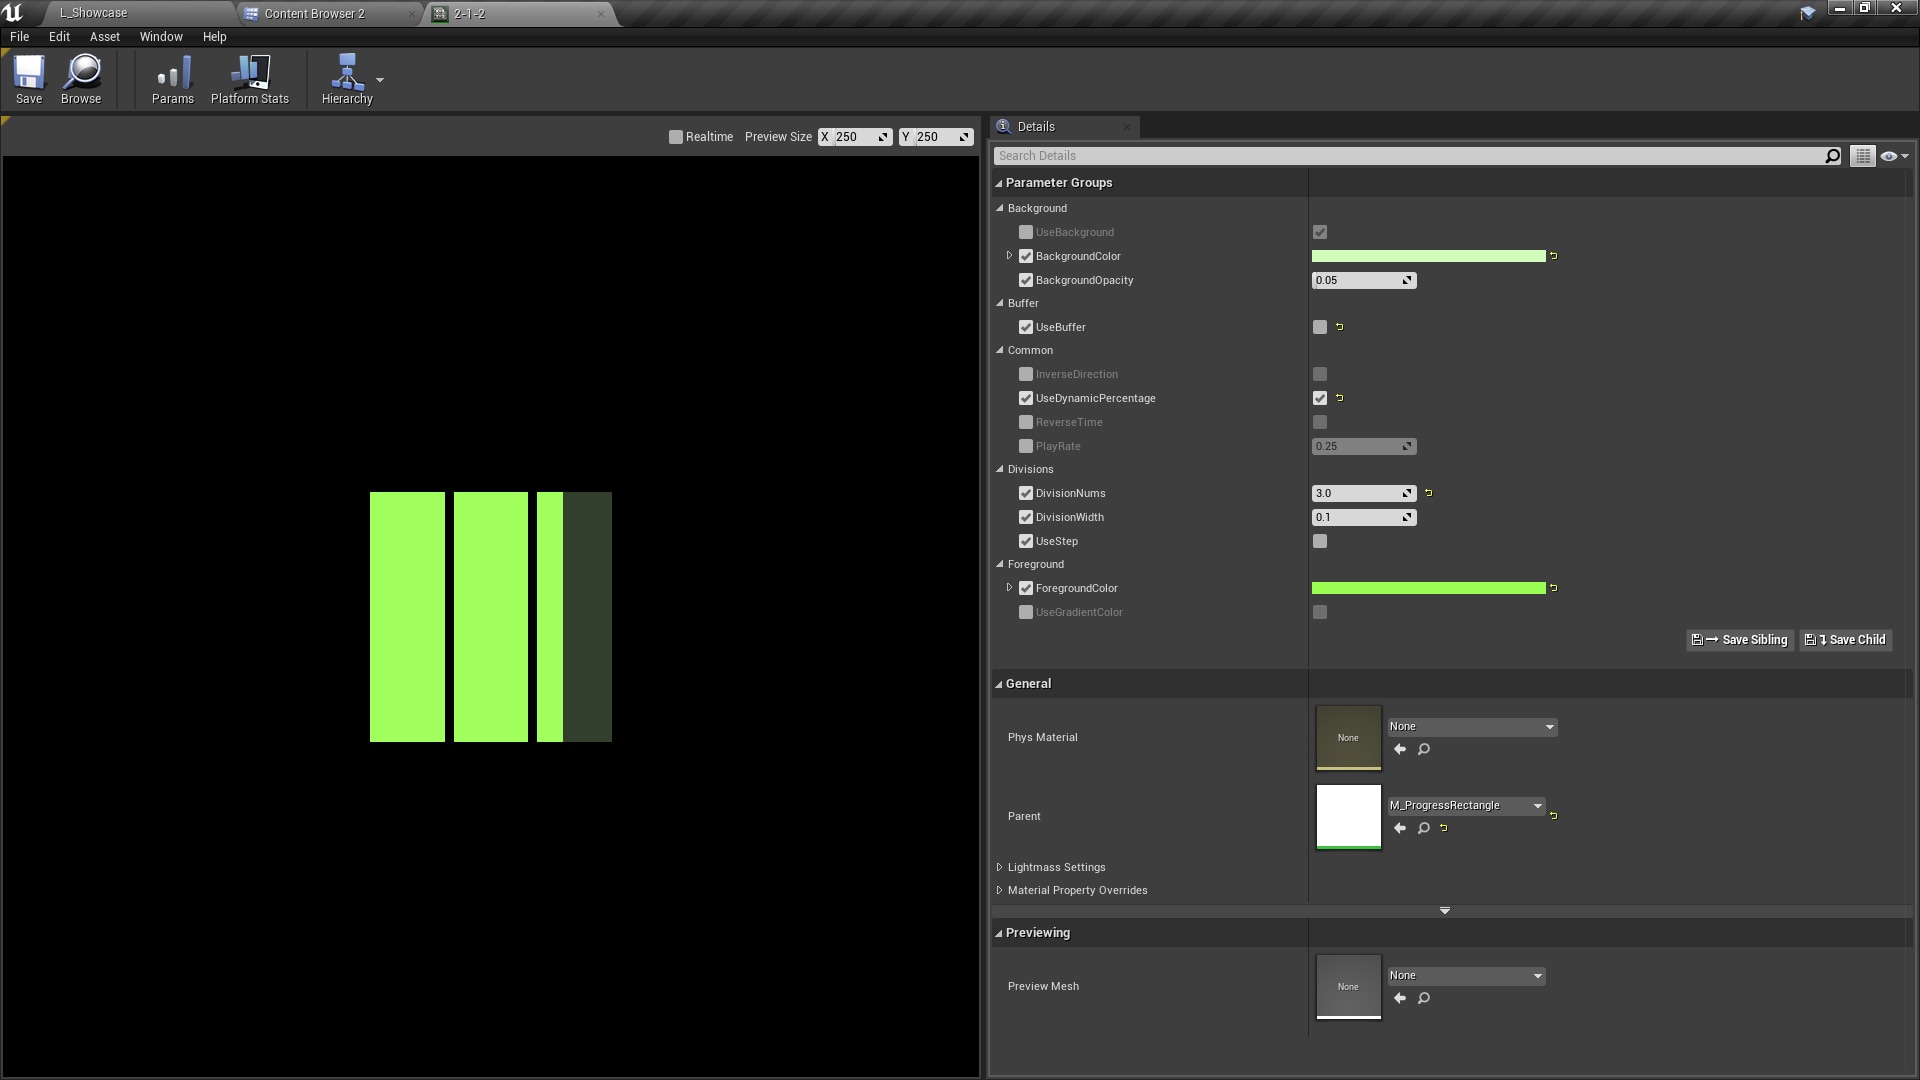This screenshot has height=1080, width=1920.
Task: Open Platform Stats from toolbar
Action: (x=249, y=78)
